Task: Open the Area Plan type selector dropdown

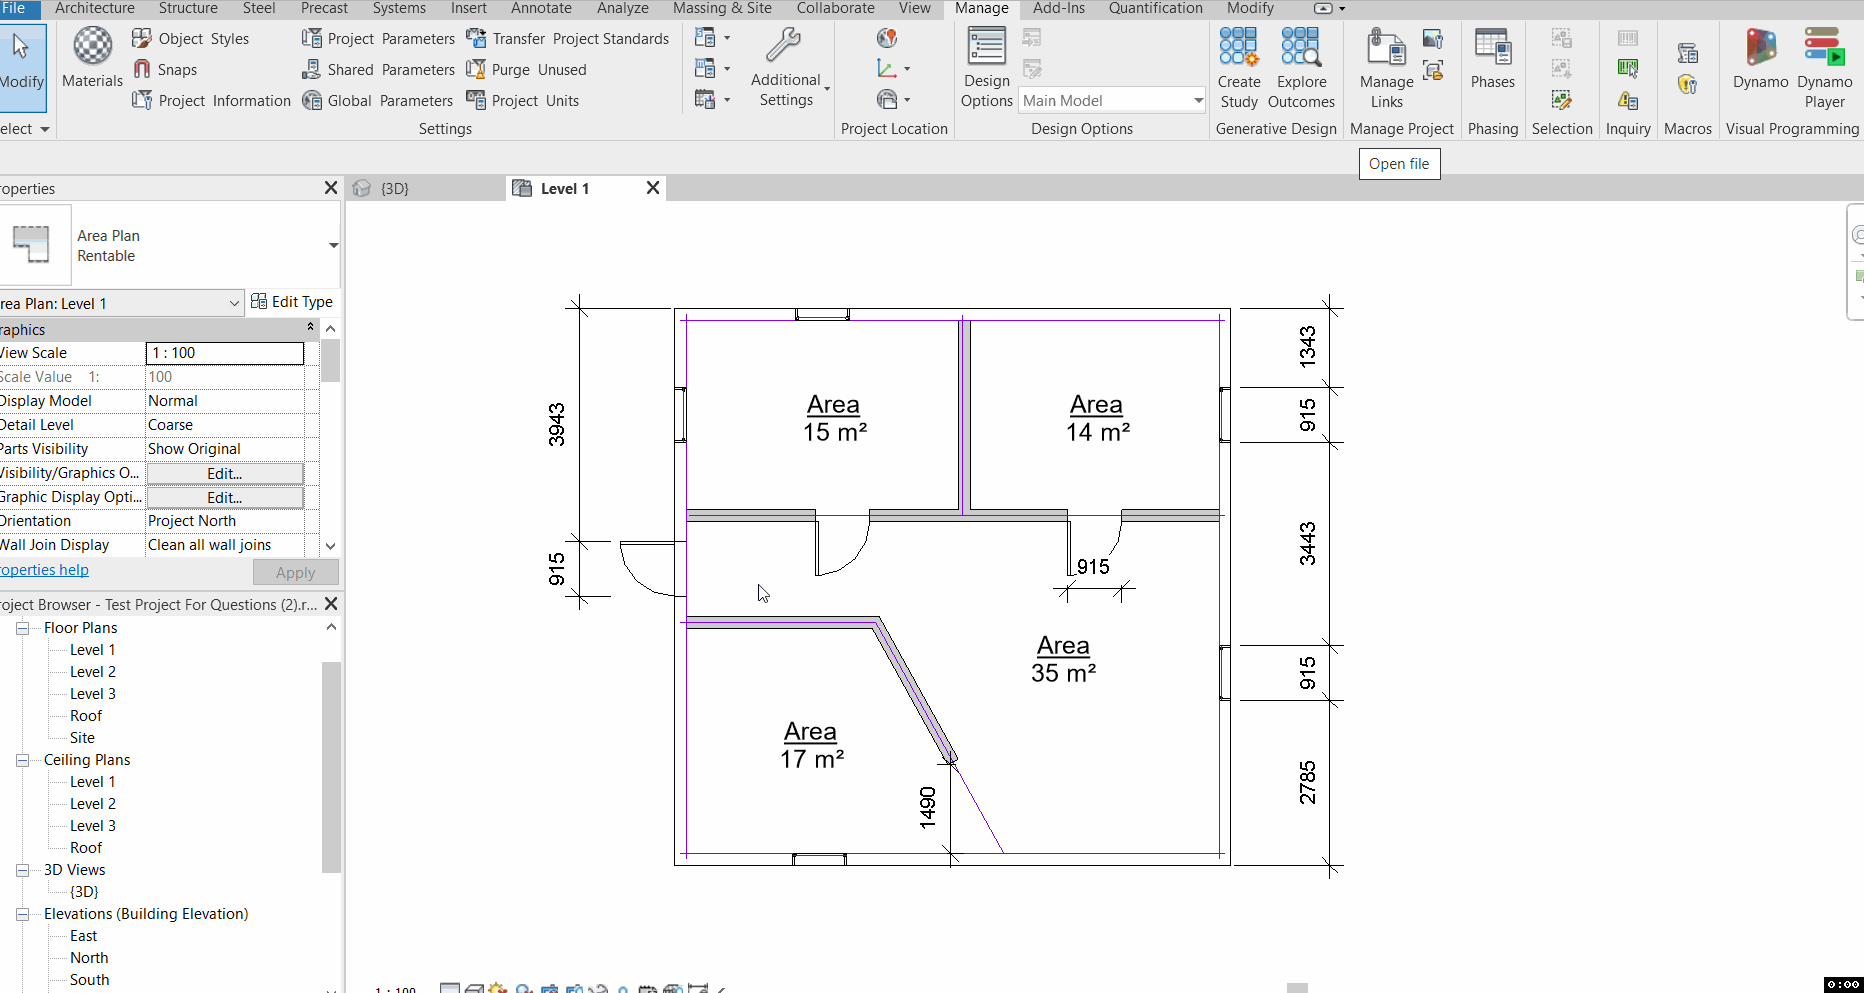Action: tap(333, 245)
